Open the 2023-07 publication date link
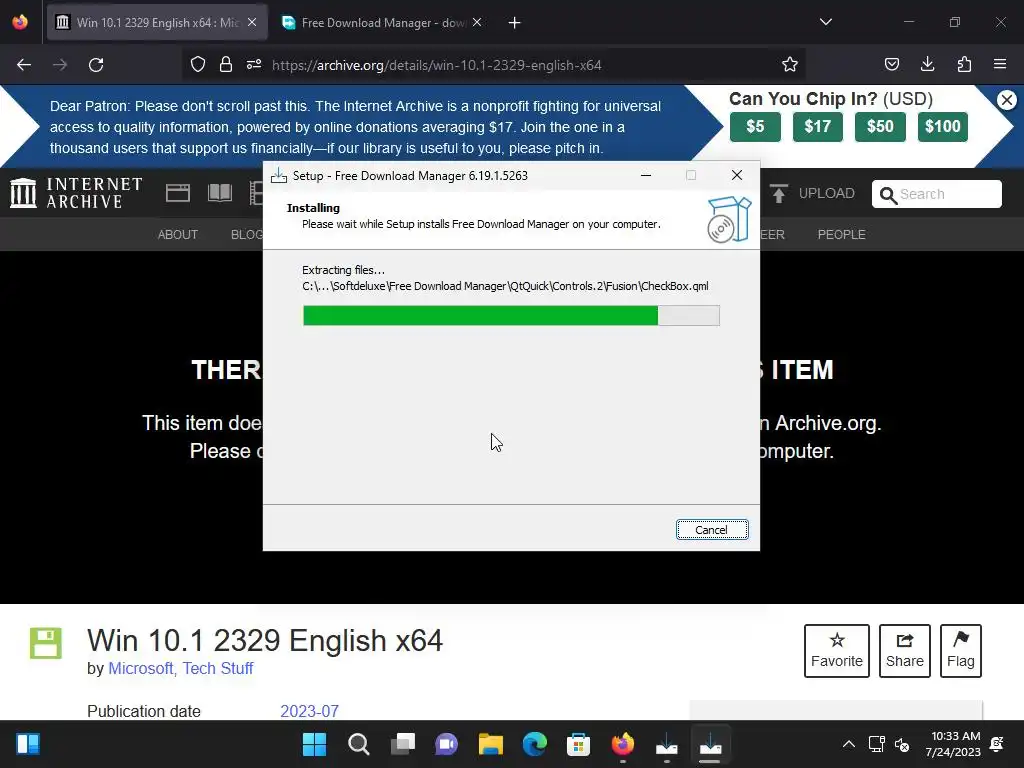 (310, 711)
